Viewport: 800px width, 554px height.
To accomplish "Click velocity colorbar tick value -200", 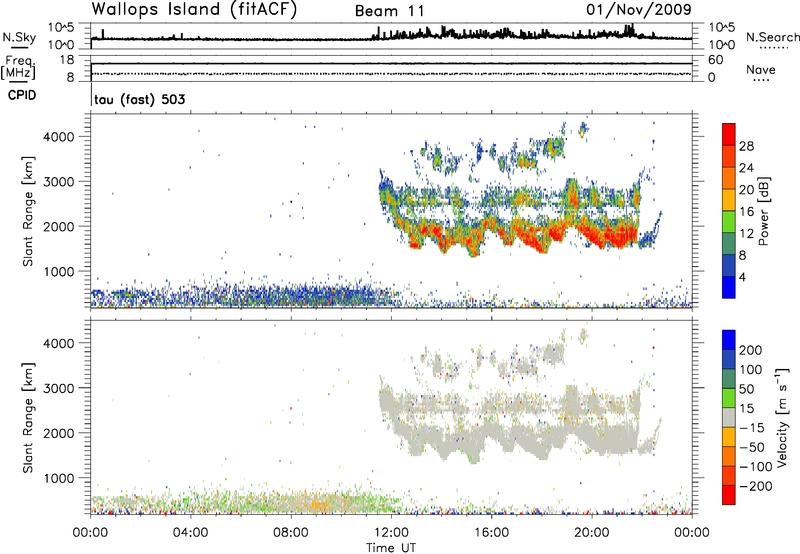I will click(x=756, y=486).
